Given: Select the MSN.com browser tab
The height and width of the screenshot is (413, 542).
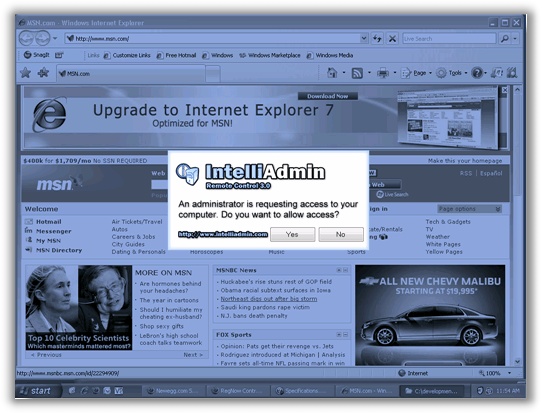Looking at the screenshot, I should pyautogui.click(x=131, y=74).
